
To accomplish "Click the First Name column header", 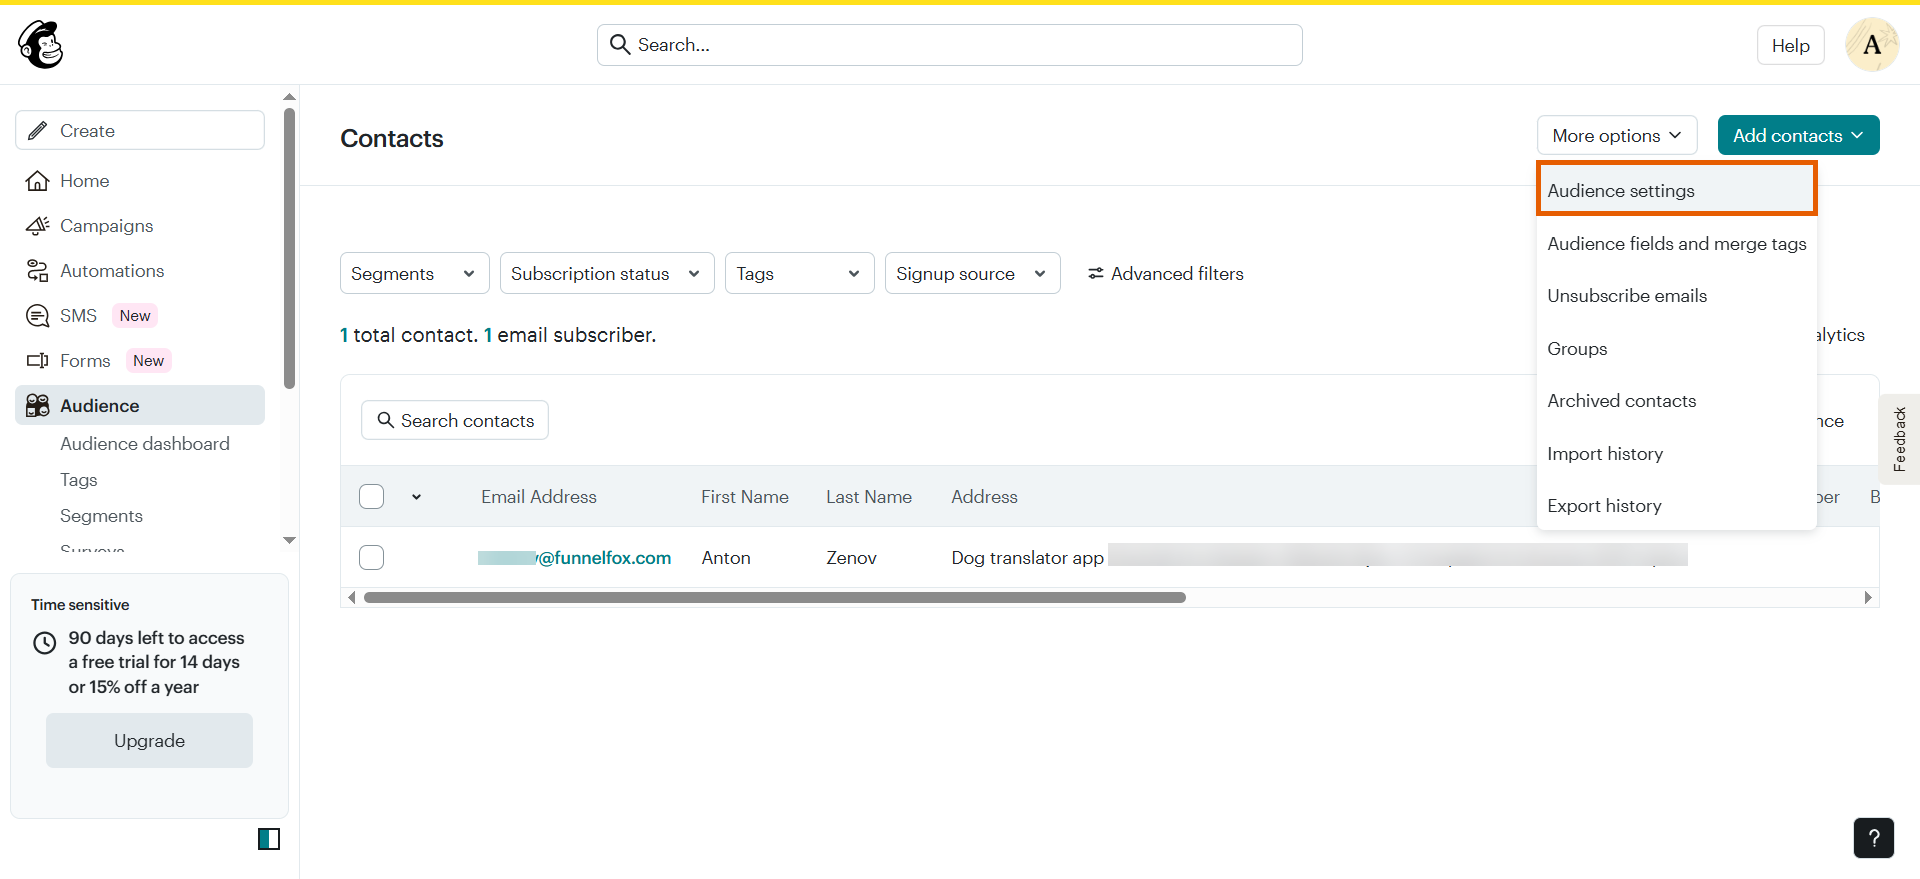I will [x=745, y=497].
